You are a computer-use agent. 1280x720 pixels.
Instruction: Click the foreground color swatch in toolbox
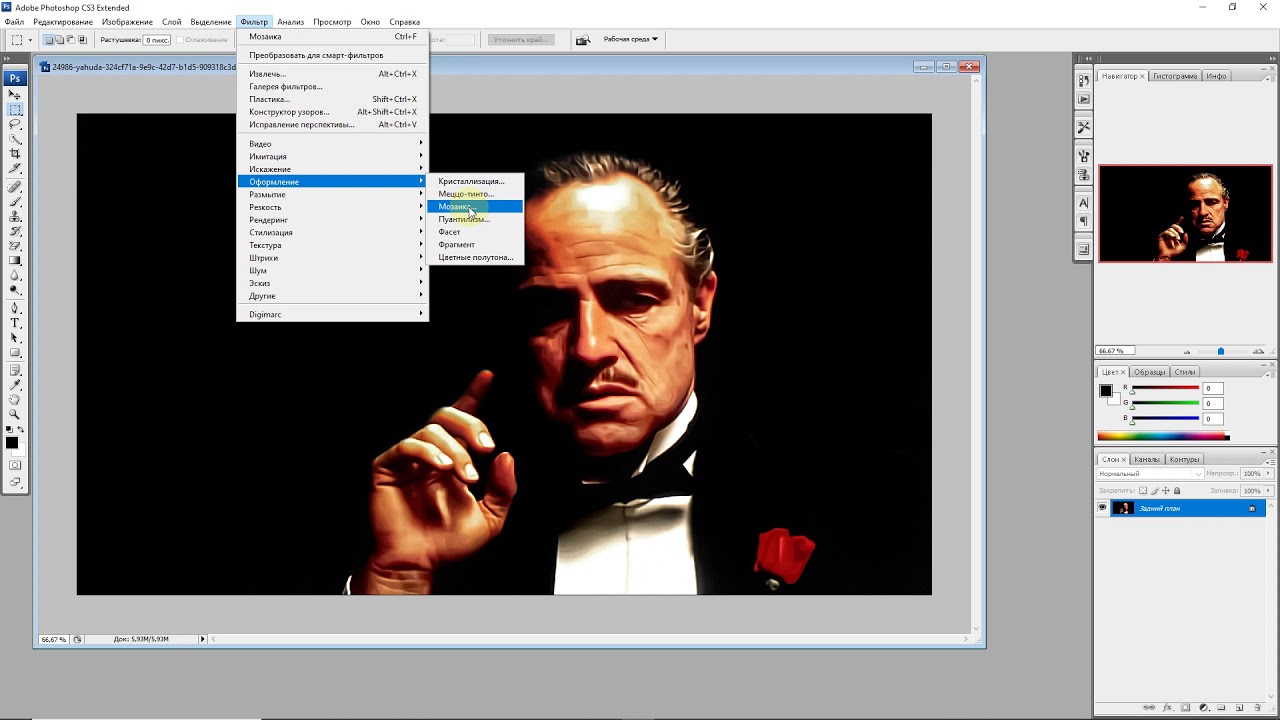point(11,443)
